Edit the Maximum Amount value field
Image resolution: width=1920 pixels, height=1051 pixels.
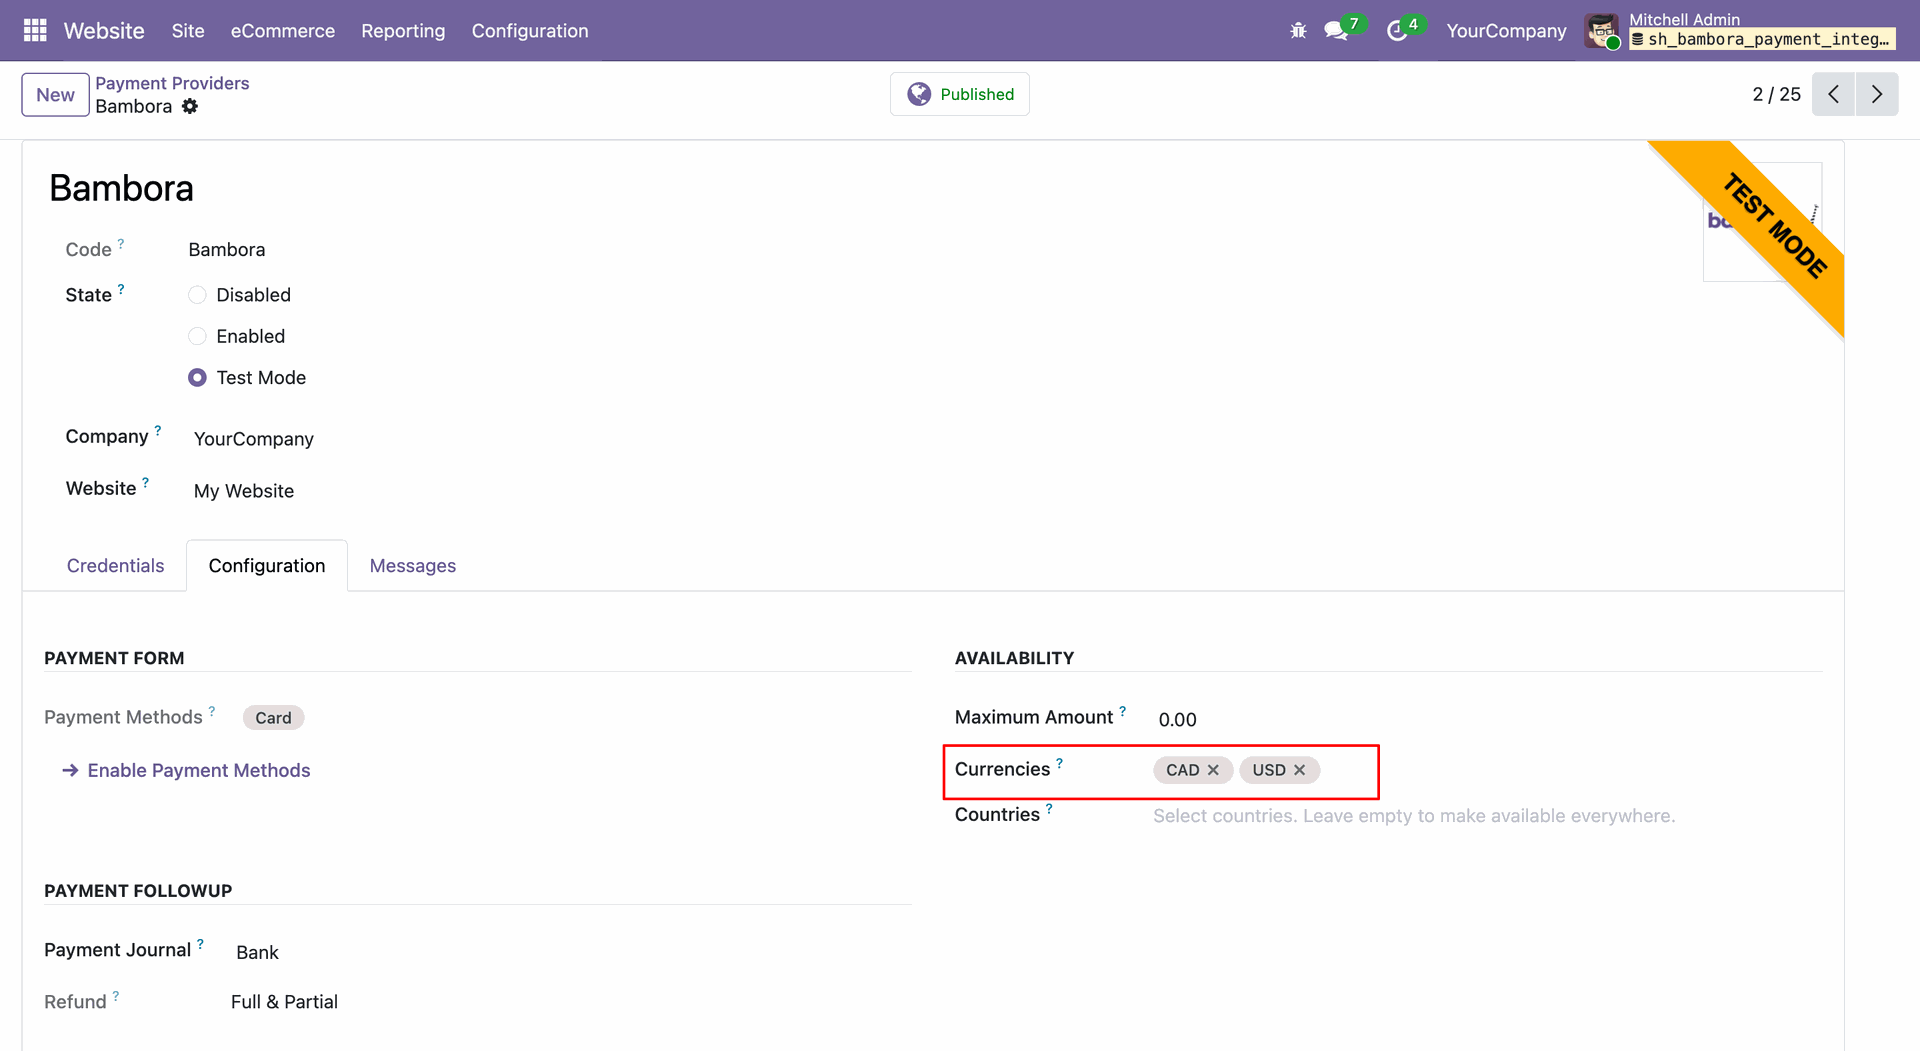(x=1177, y=720)
